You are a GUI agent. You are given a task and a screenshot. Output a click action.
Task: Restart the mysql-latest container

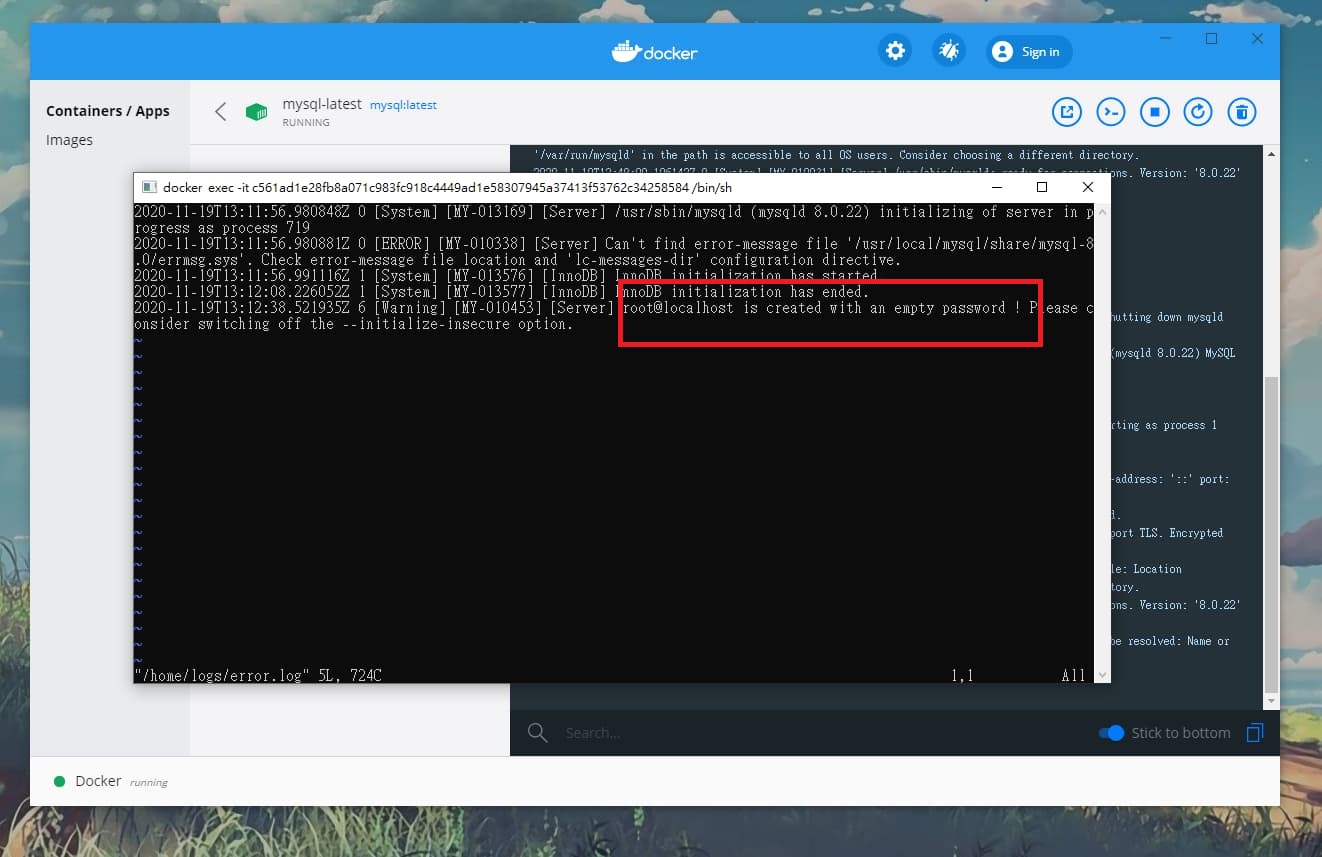(x=1198, y=112)
